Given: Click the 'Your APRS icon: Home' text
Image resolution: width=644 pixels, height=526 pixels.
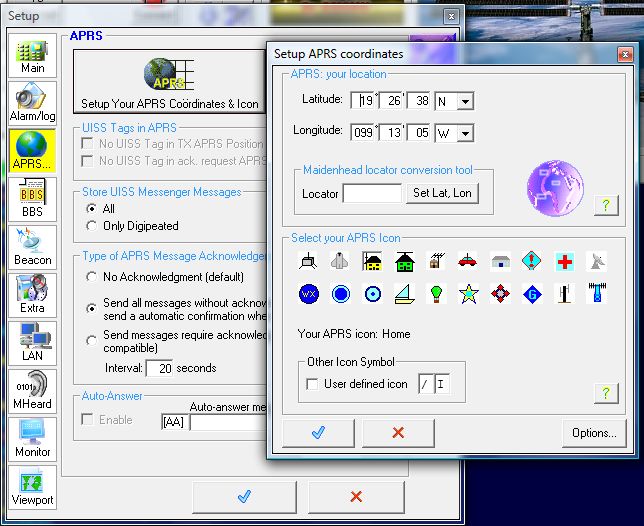Looking at the screenshot, I should point(354,334).
